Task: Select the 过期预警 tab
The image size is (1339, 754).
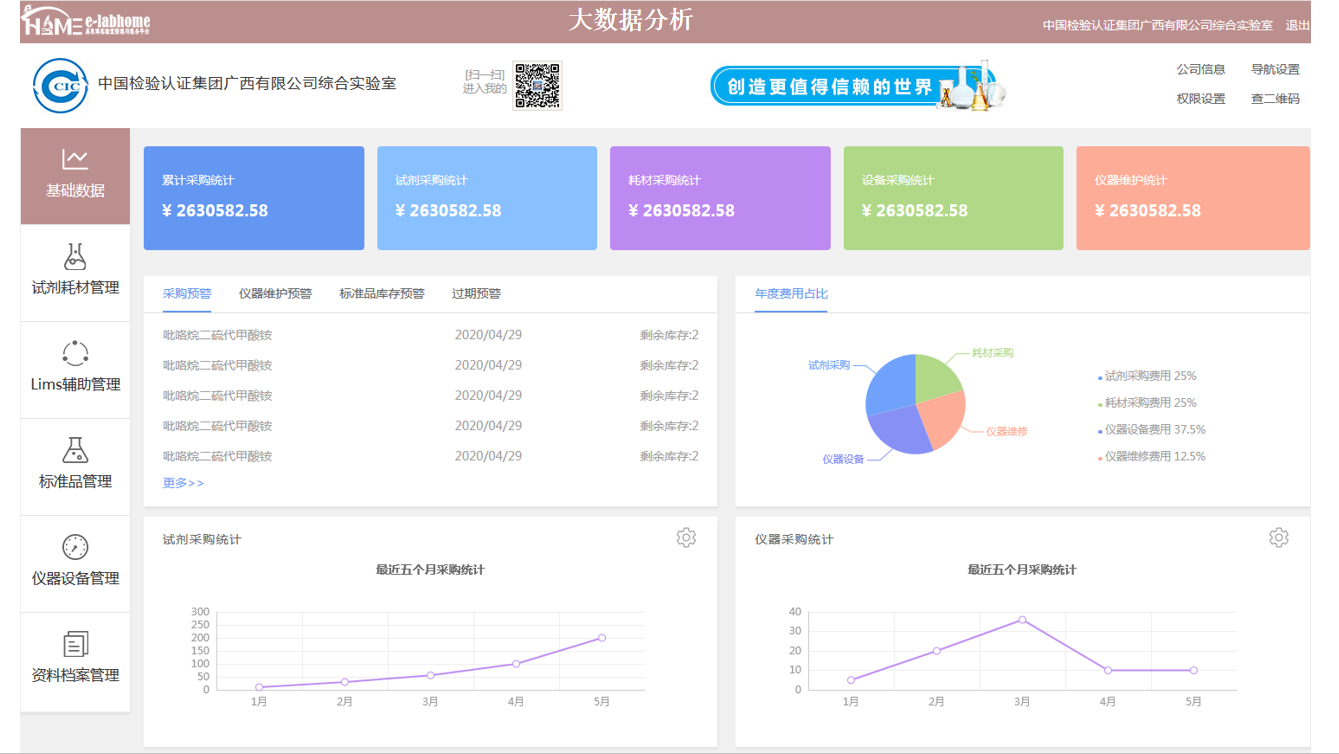Action: 476,294
